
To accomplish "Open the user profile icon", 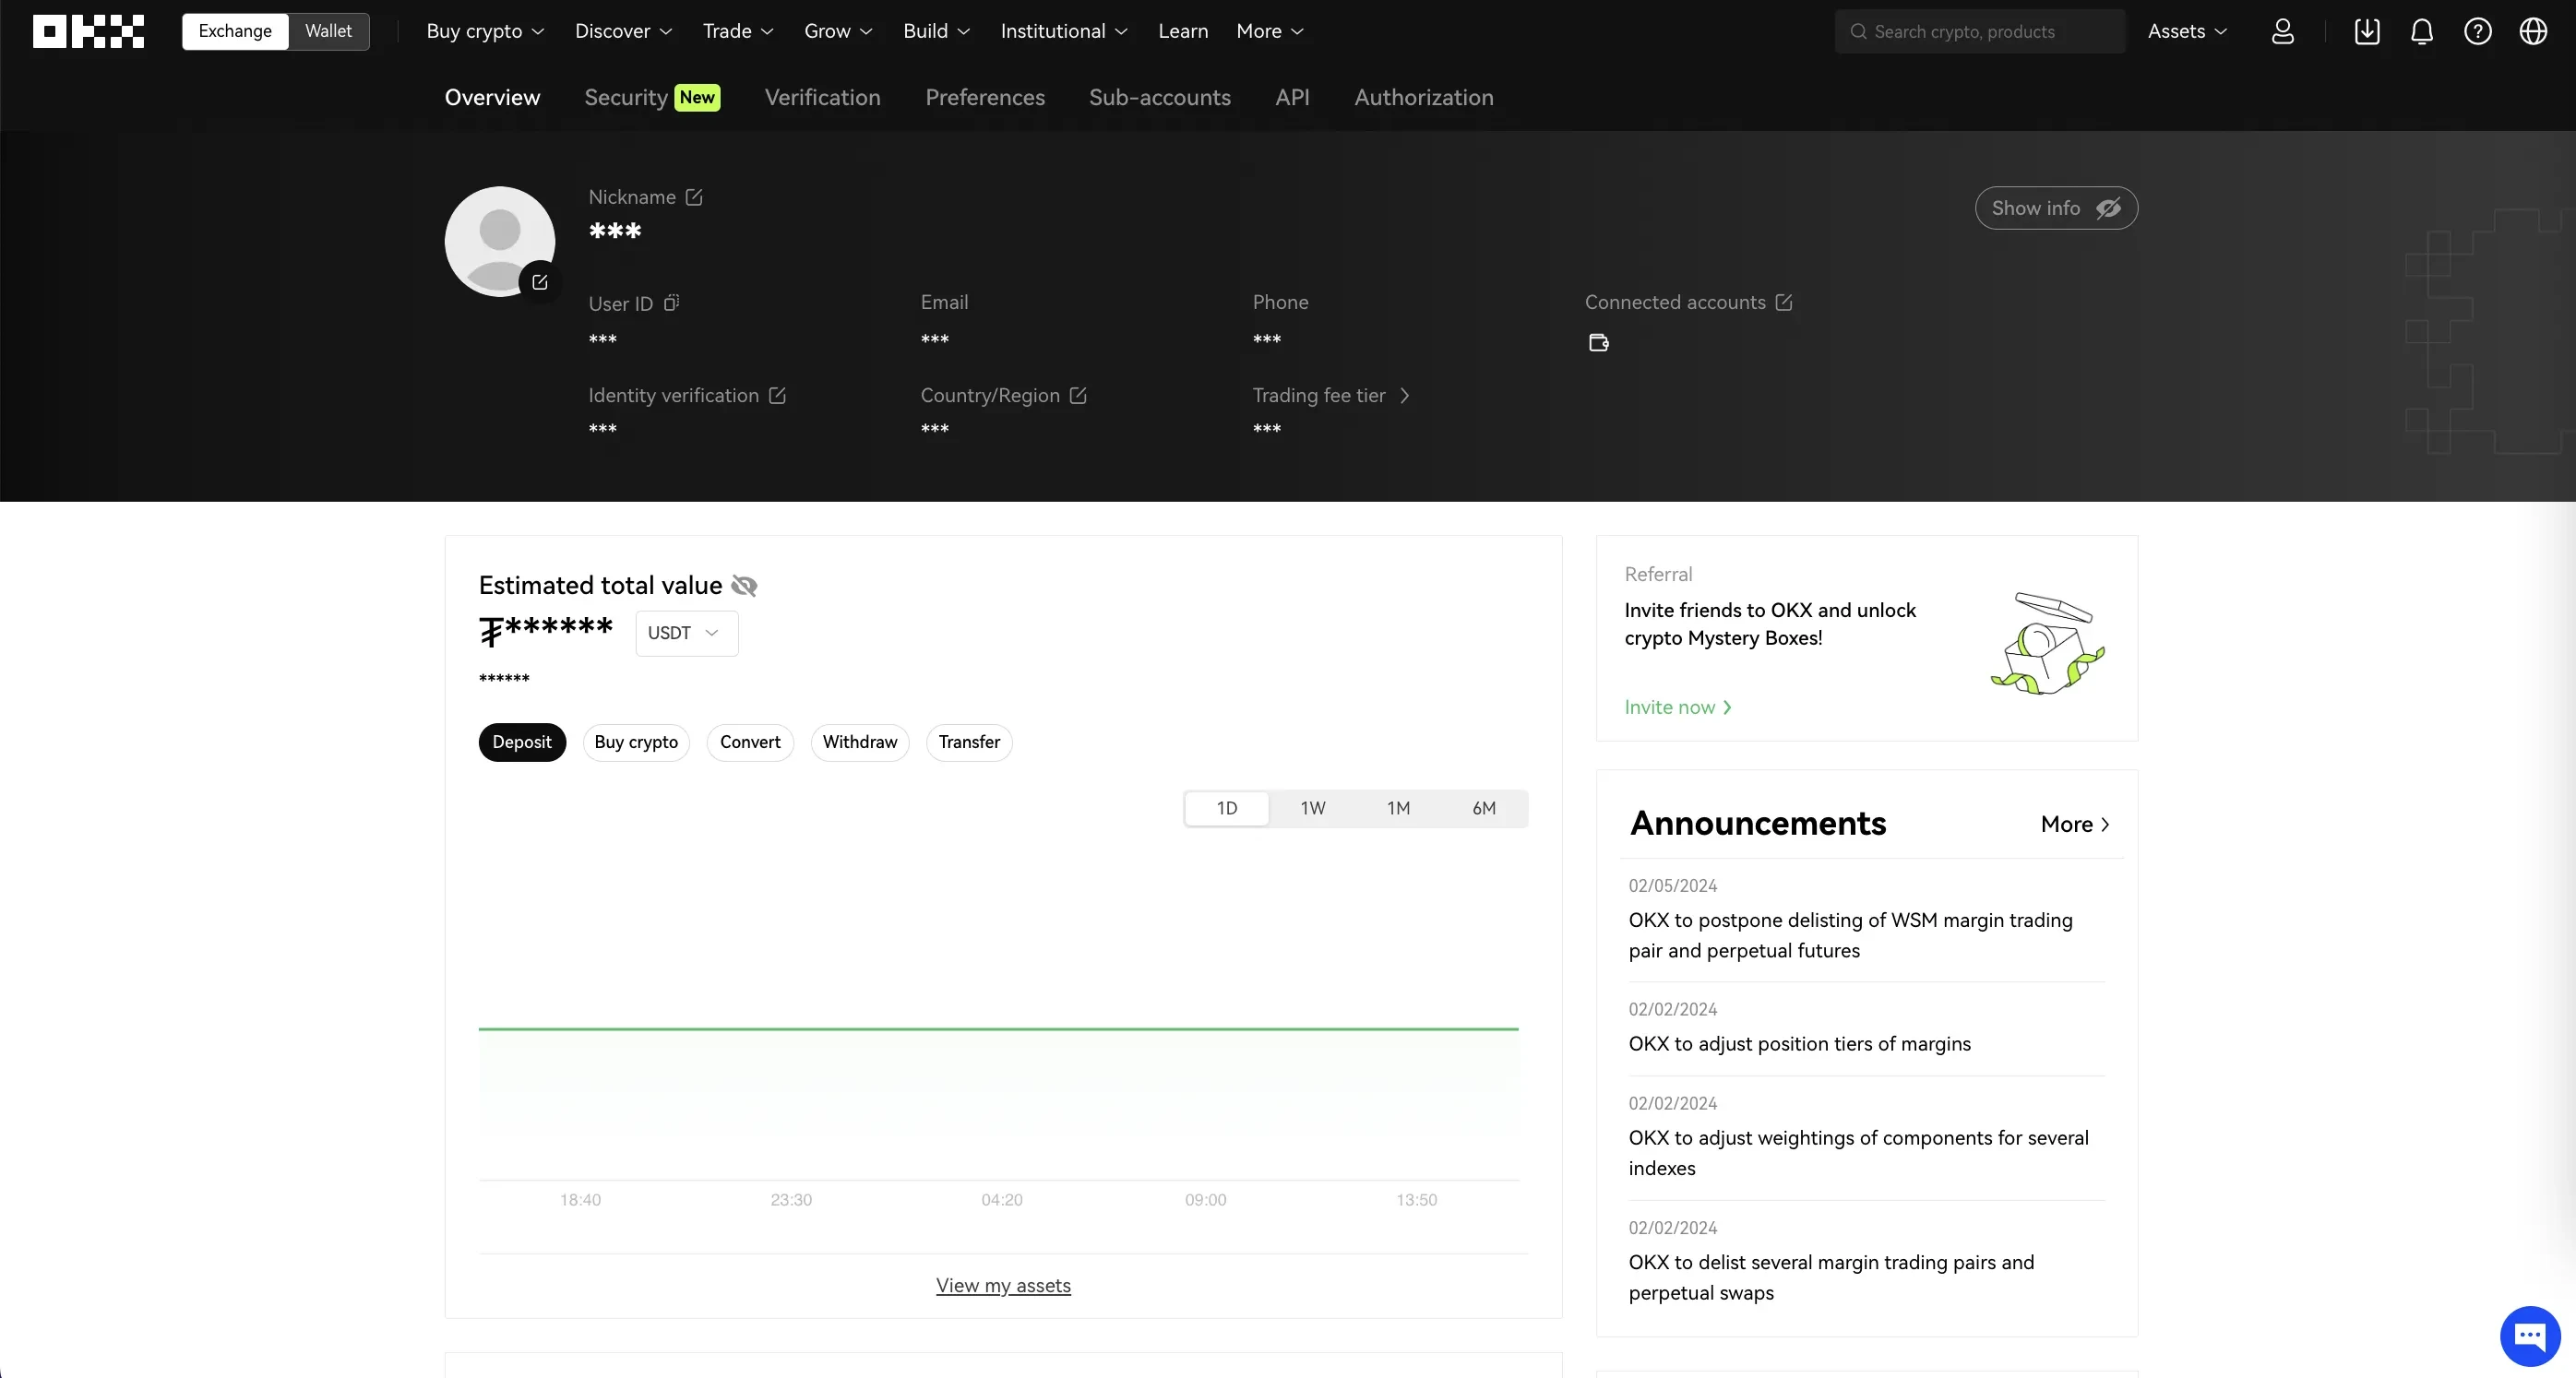I will point(2283,31).
